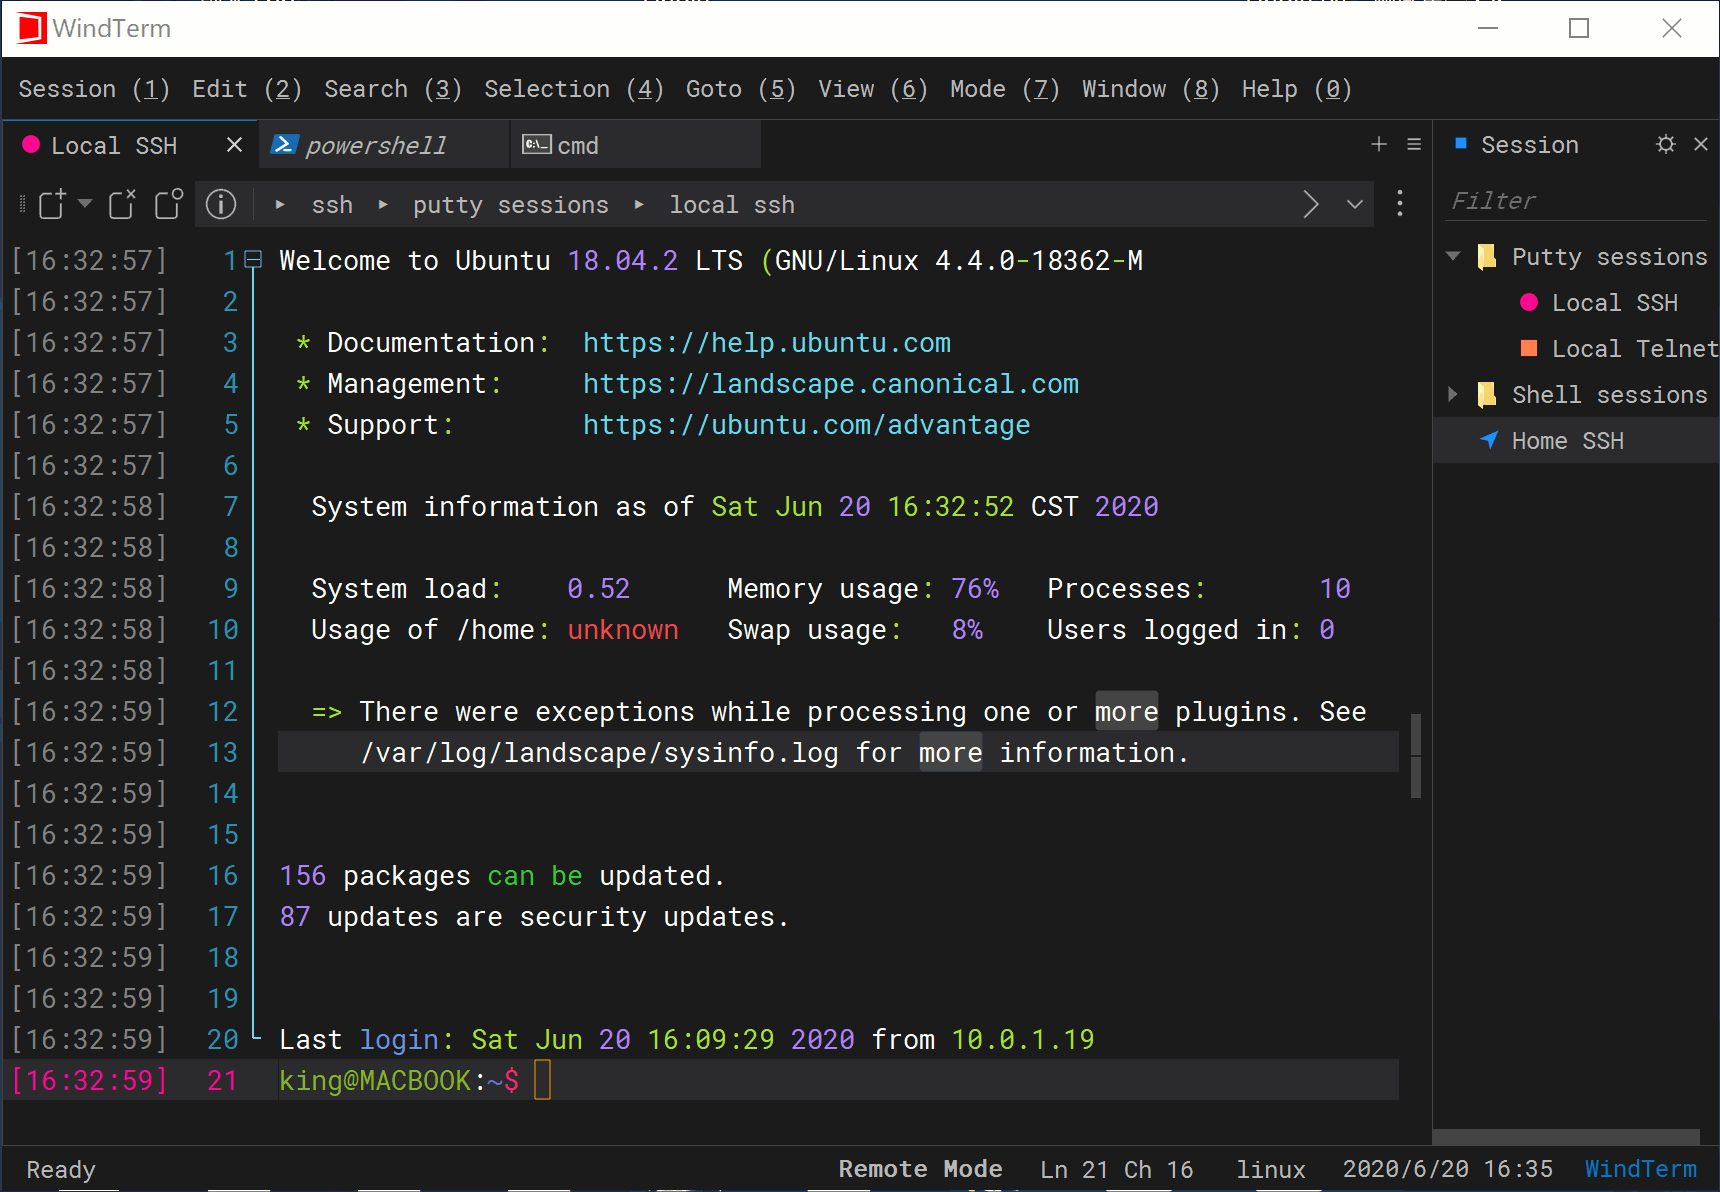Click the Session panel horizontal scrollbar
The width and height of the screenshot is (1720, 1192).
pyautogui.click(x=1566, y=1137)
